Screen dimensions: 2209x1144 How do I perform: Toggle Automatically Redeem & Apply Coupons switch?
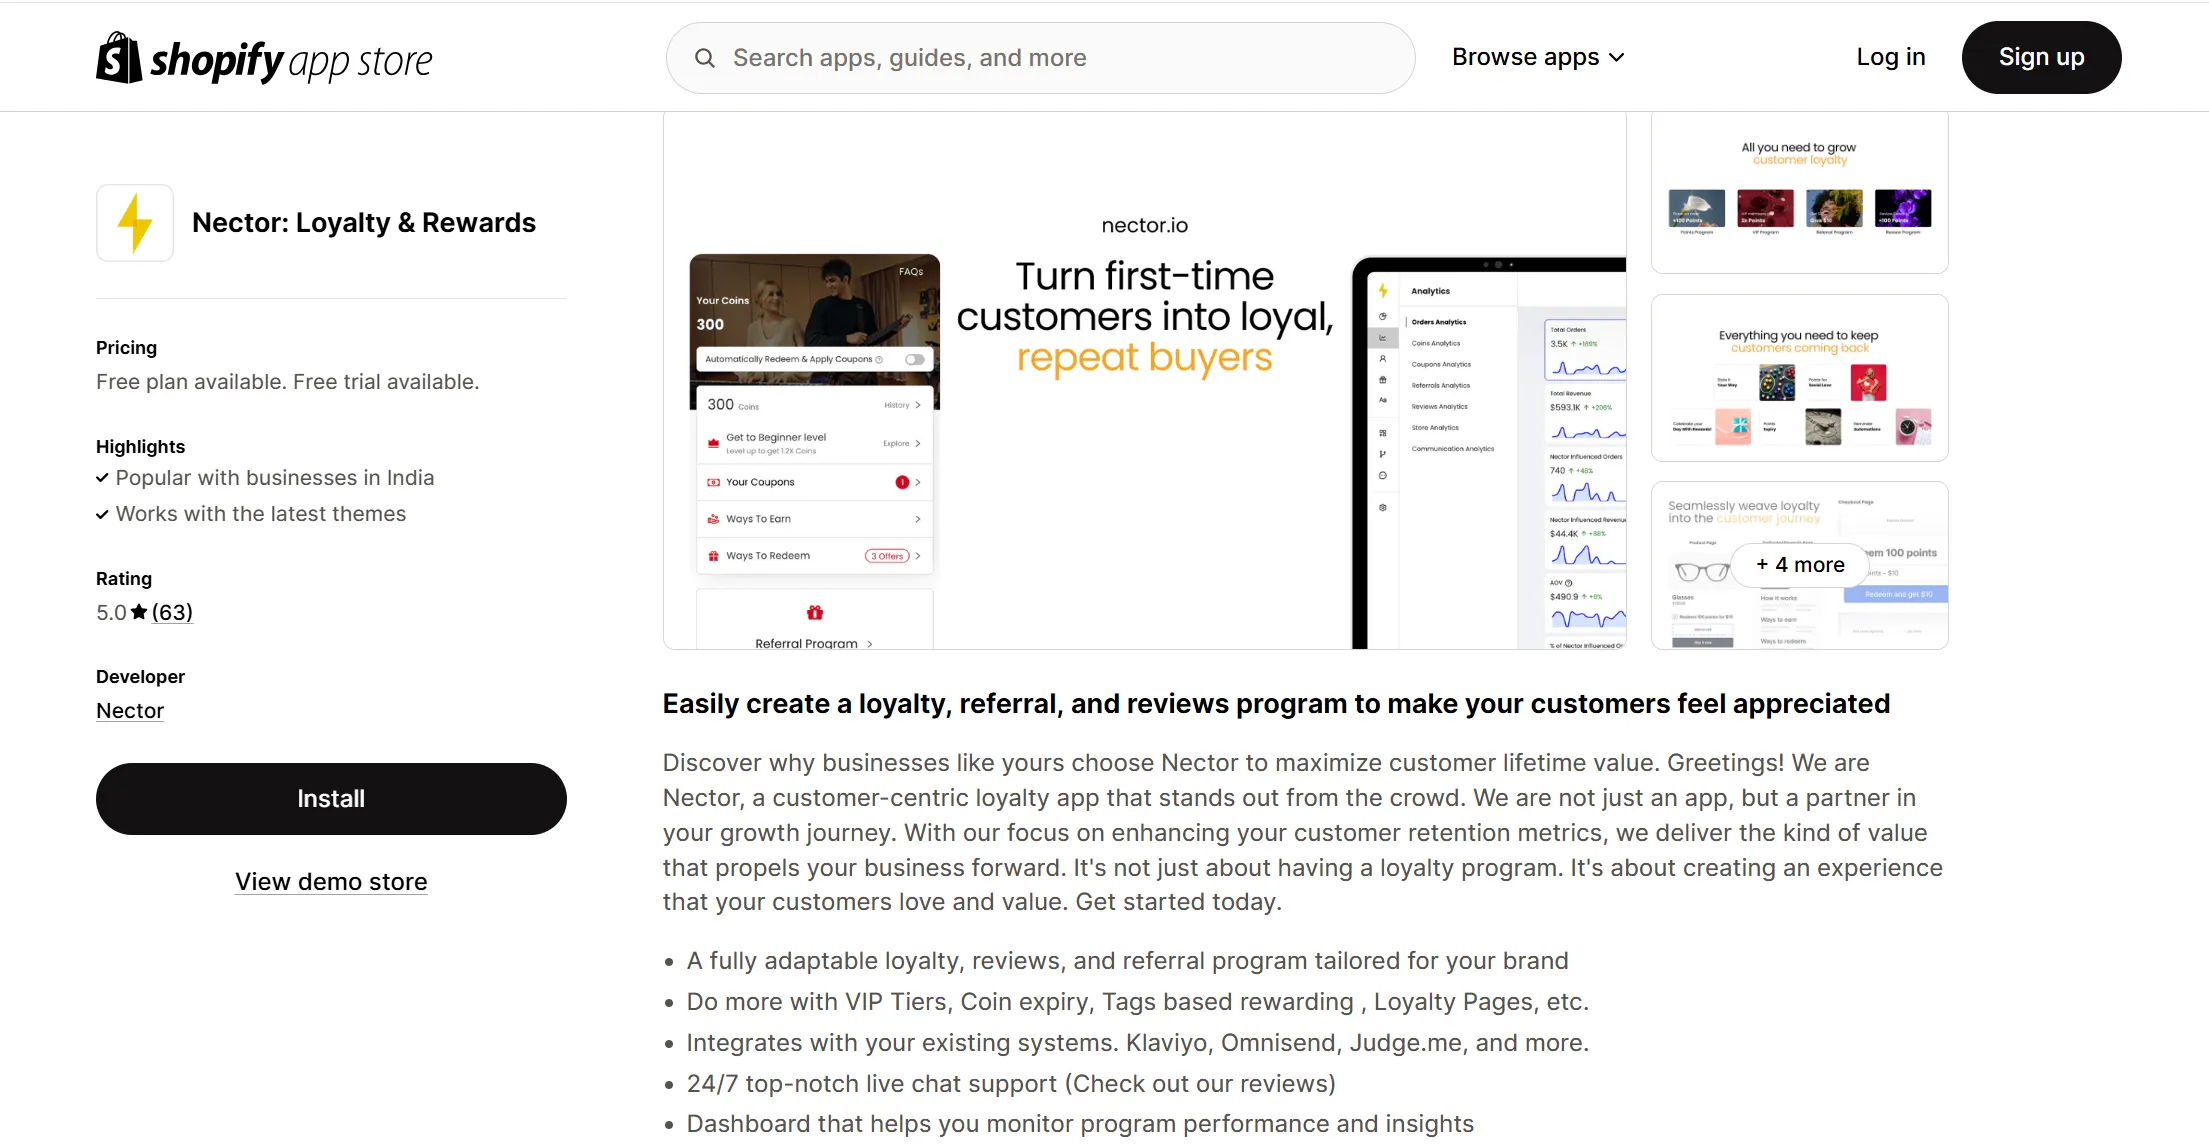(x=914, y=359)
